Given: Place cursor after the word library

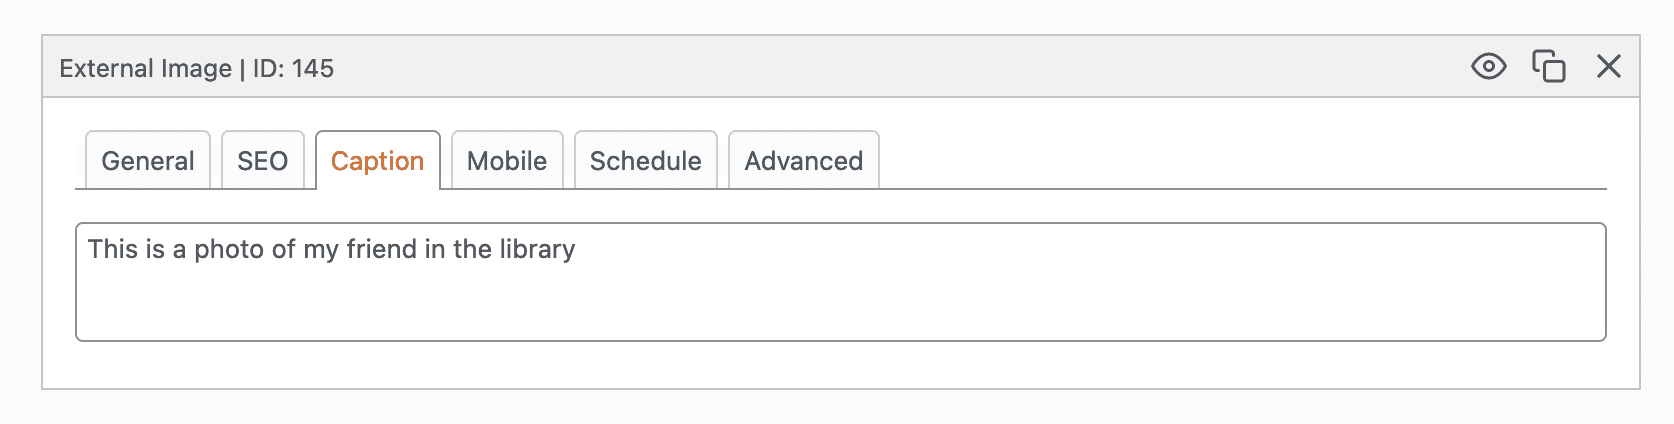Looking at the screenshot, I should pyautogui.click(x=577, y=249).
